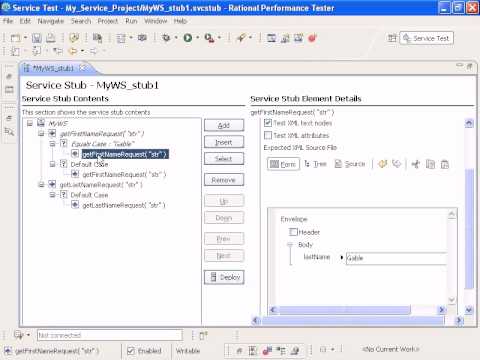Open the Search menu
The width and height of the screenshot is (480, 360).
(x=81, y=21)
